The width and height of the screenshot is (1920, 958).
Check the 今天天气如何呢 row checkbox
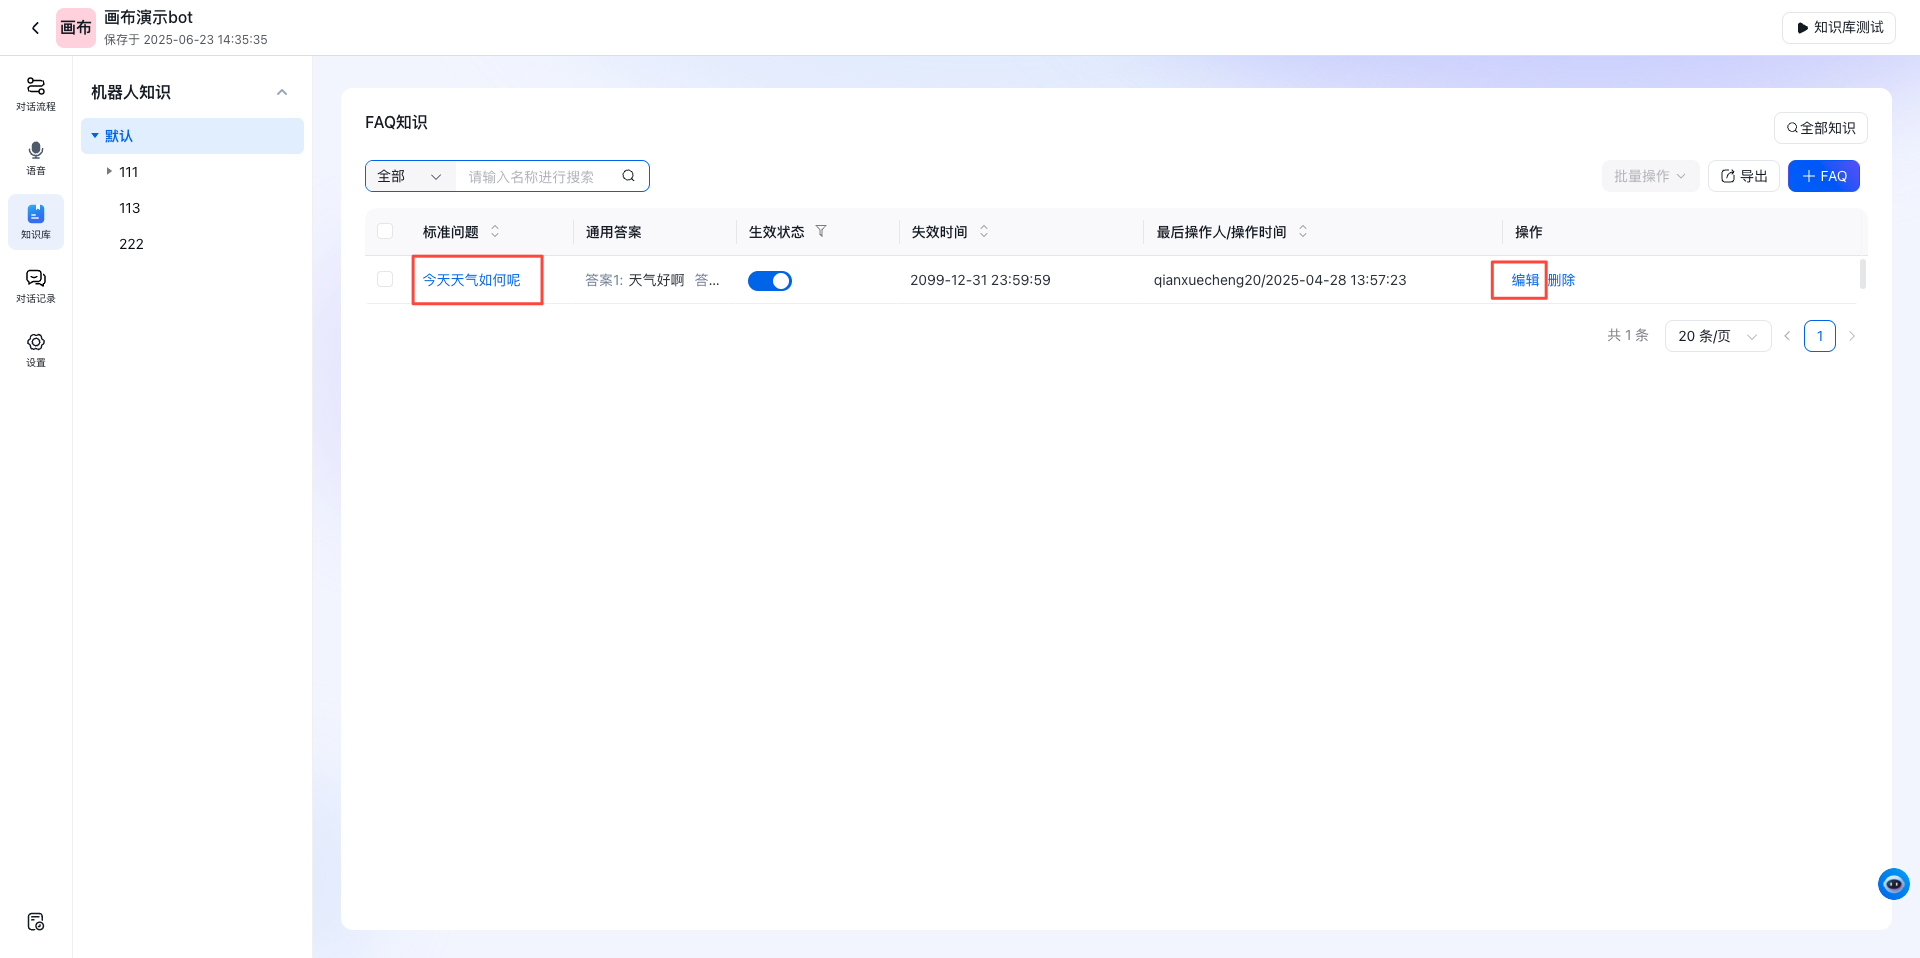tap(385, 280)
